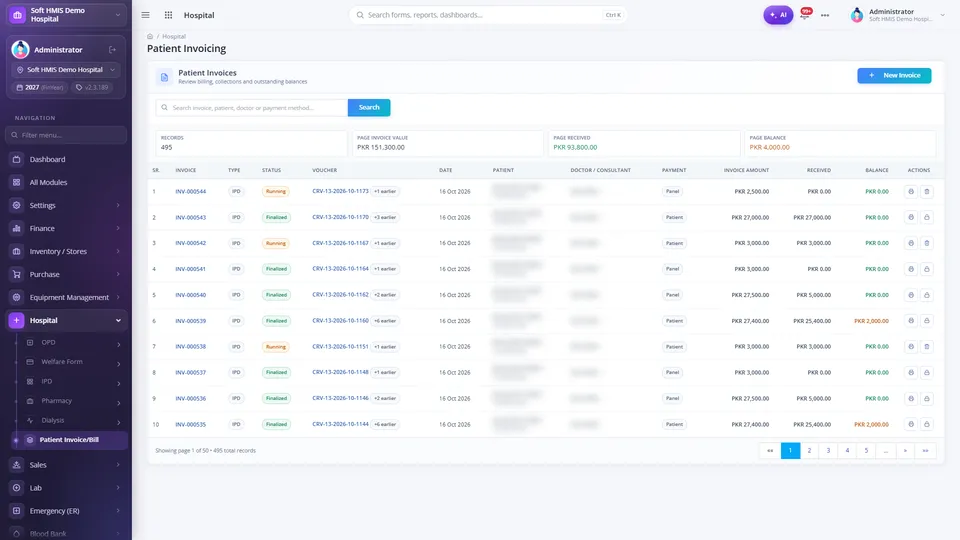960x540 pixels.
Task: Collapse the Hospital menu section
Action: coord(66,320)
